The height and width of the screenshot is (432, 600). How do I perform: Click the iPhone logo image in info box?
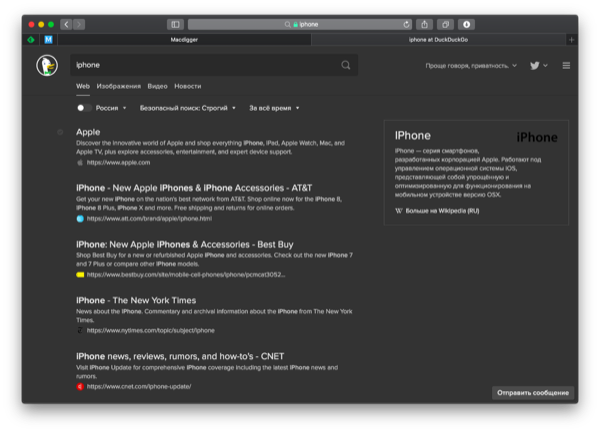click(537, 137)
